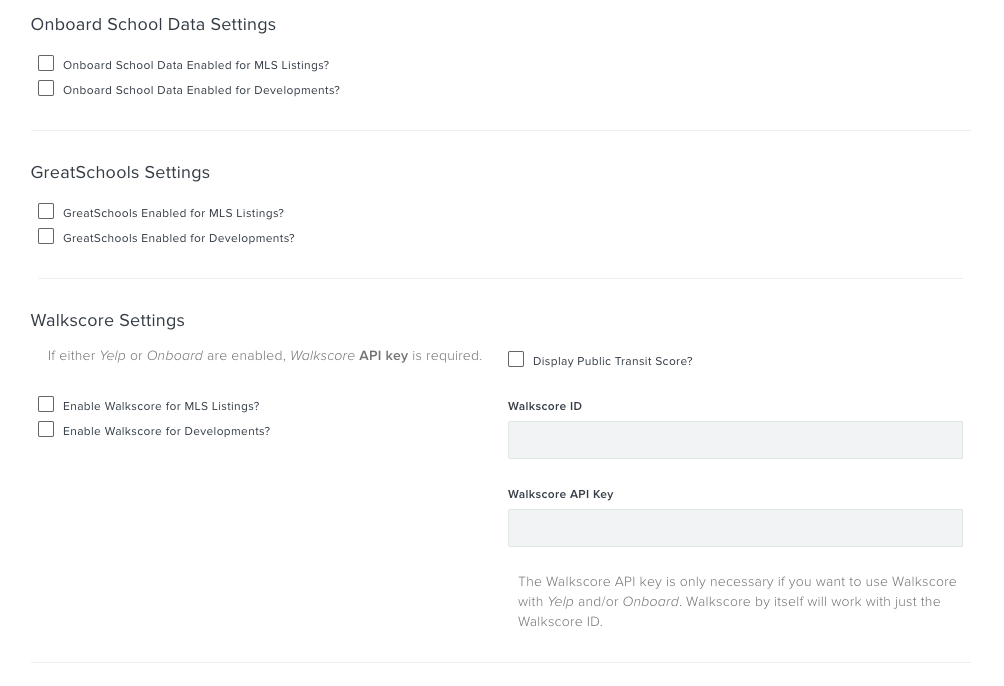Click into the Walkscore API Key field

[735, 528]
